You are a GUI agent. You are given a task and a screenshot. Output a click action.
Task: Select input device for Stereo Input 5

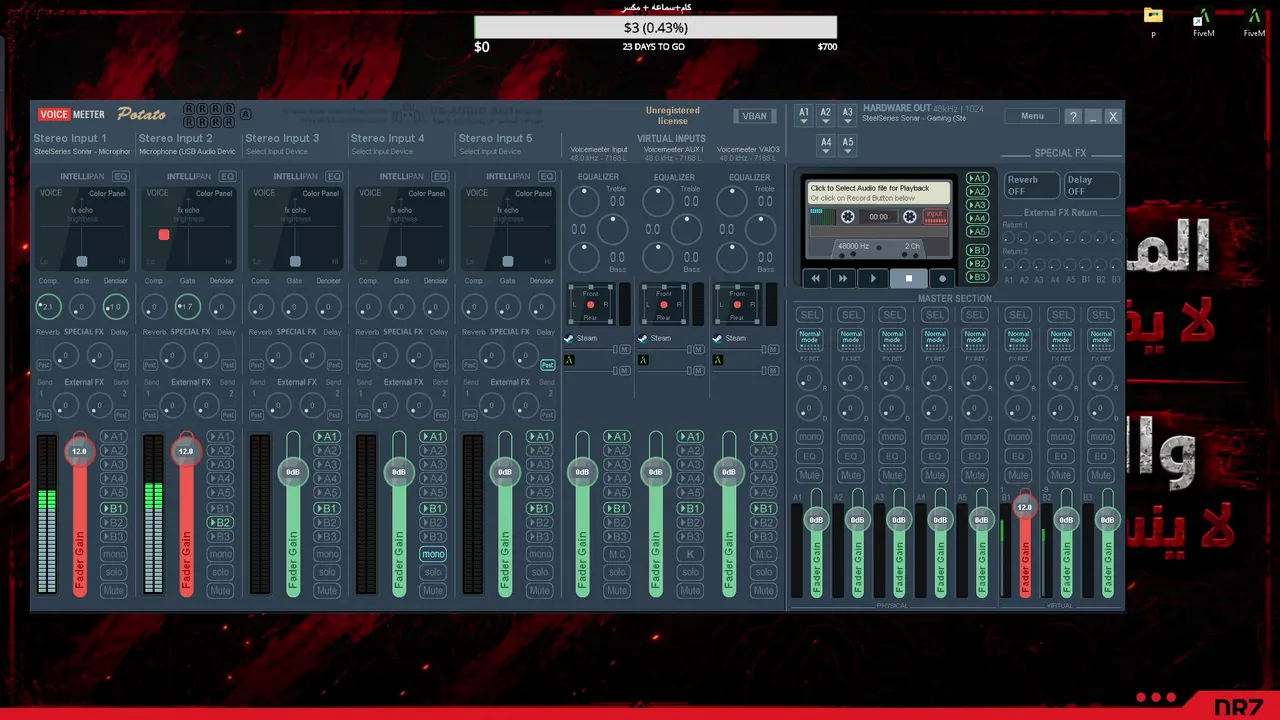pyautogui.click(x=490, y=152)
